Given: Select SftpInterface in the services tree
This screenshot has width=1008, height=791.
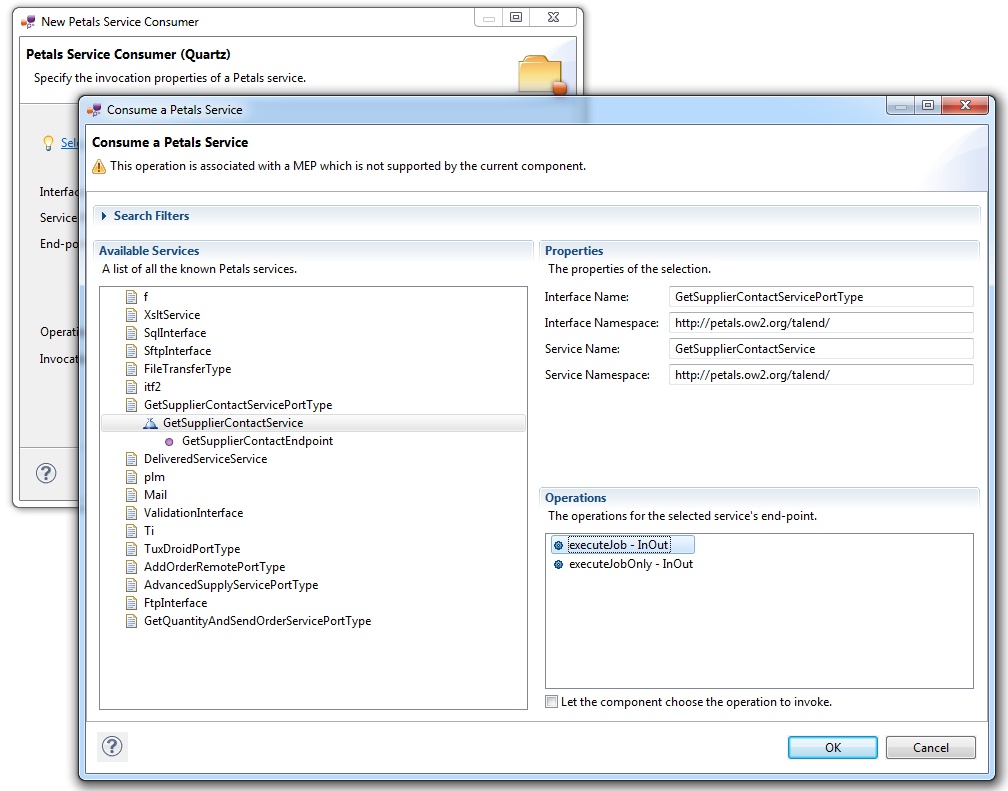Looking at the screenshot, I should [177, 351].
